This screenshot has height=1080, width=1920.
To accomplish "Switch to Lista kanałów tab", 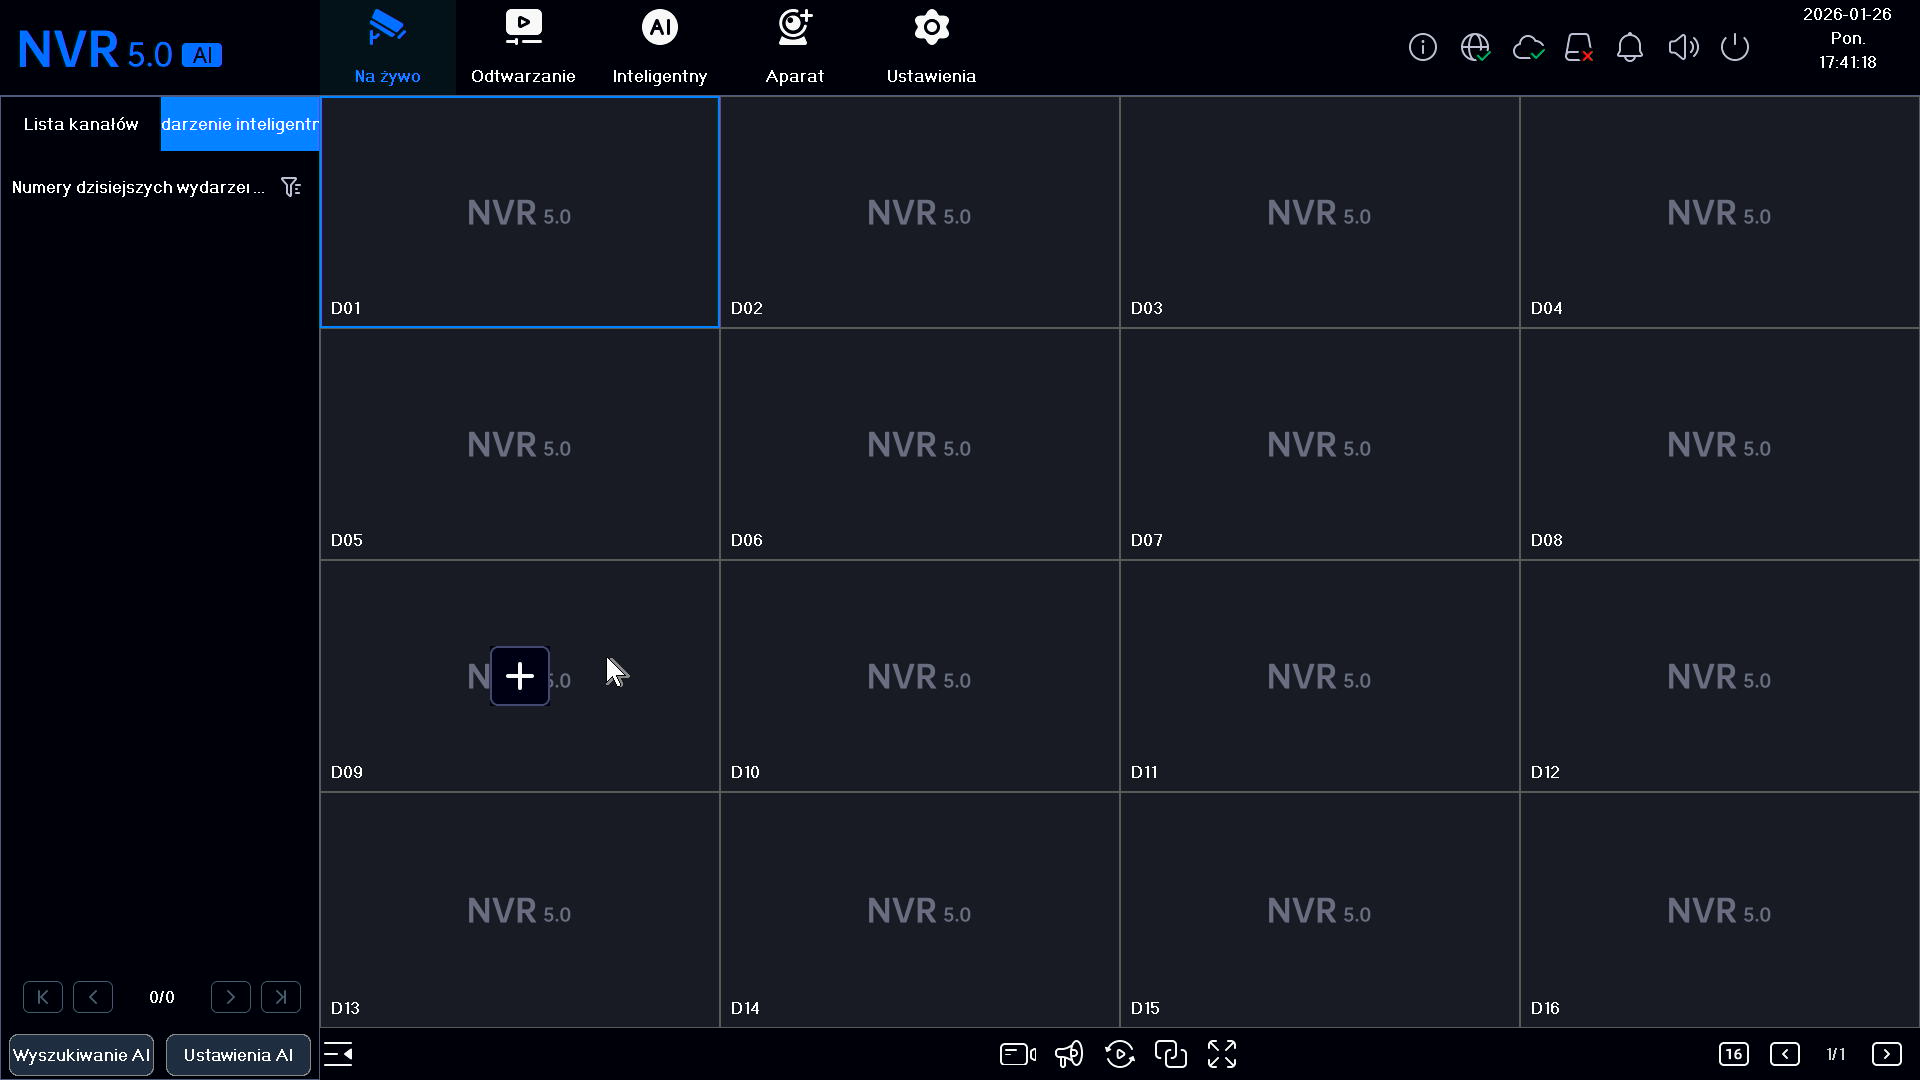I will coord(81,124).
